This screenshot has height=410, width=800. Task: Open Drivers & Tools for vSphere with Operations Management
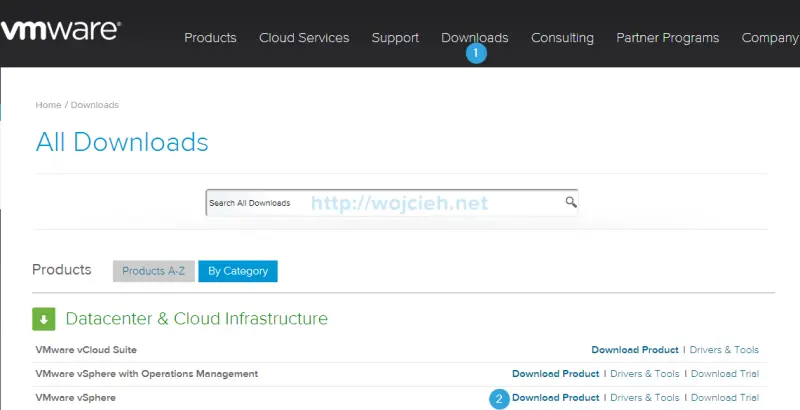pos(645,374)
